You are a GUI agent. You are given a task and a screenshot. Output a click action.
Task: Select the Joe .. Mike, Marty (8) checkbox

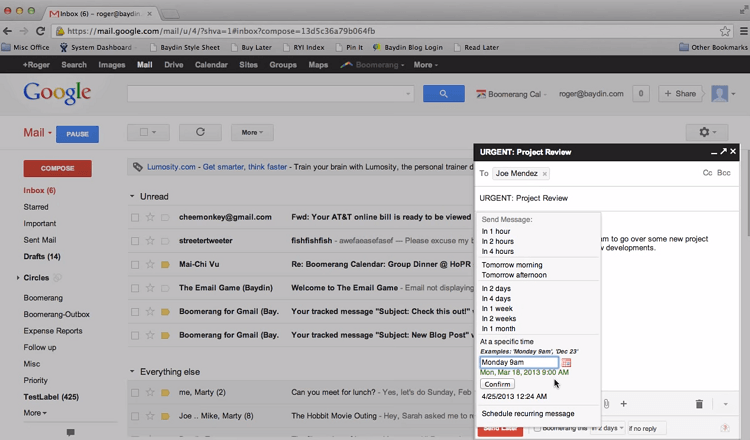click(x=135, y=417)
